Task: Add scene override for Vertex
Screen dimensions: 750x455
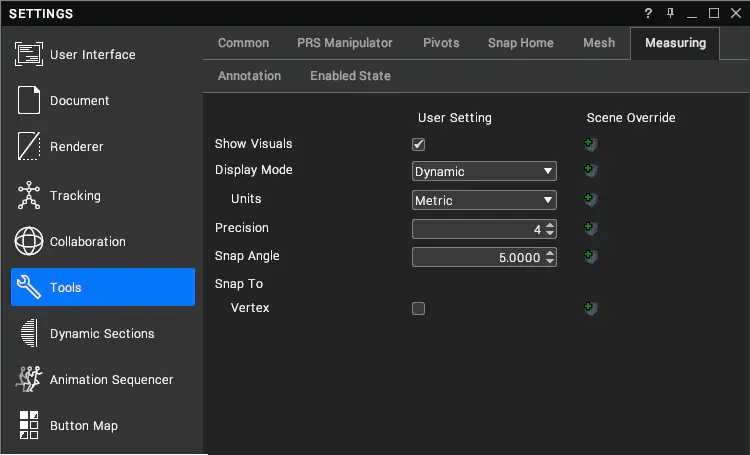Action: coord(590,308)
